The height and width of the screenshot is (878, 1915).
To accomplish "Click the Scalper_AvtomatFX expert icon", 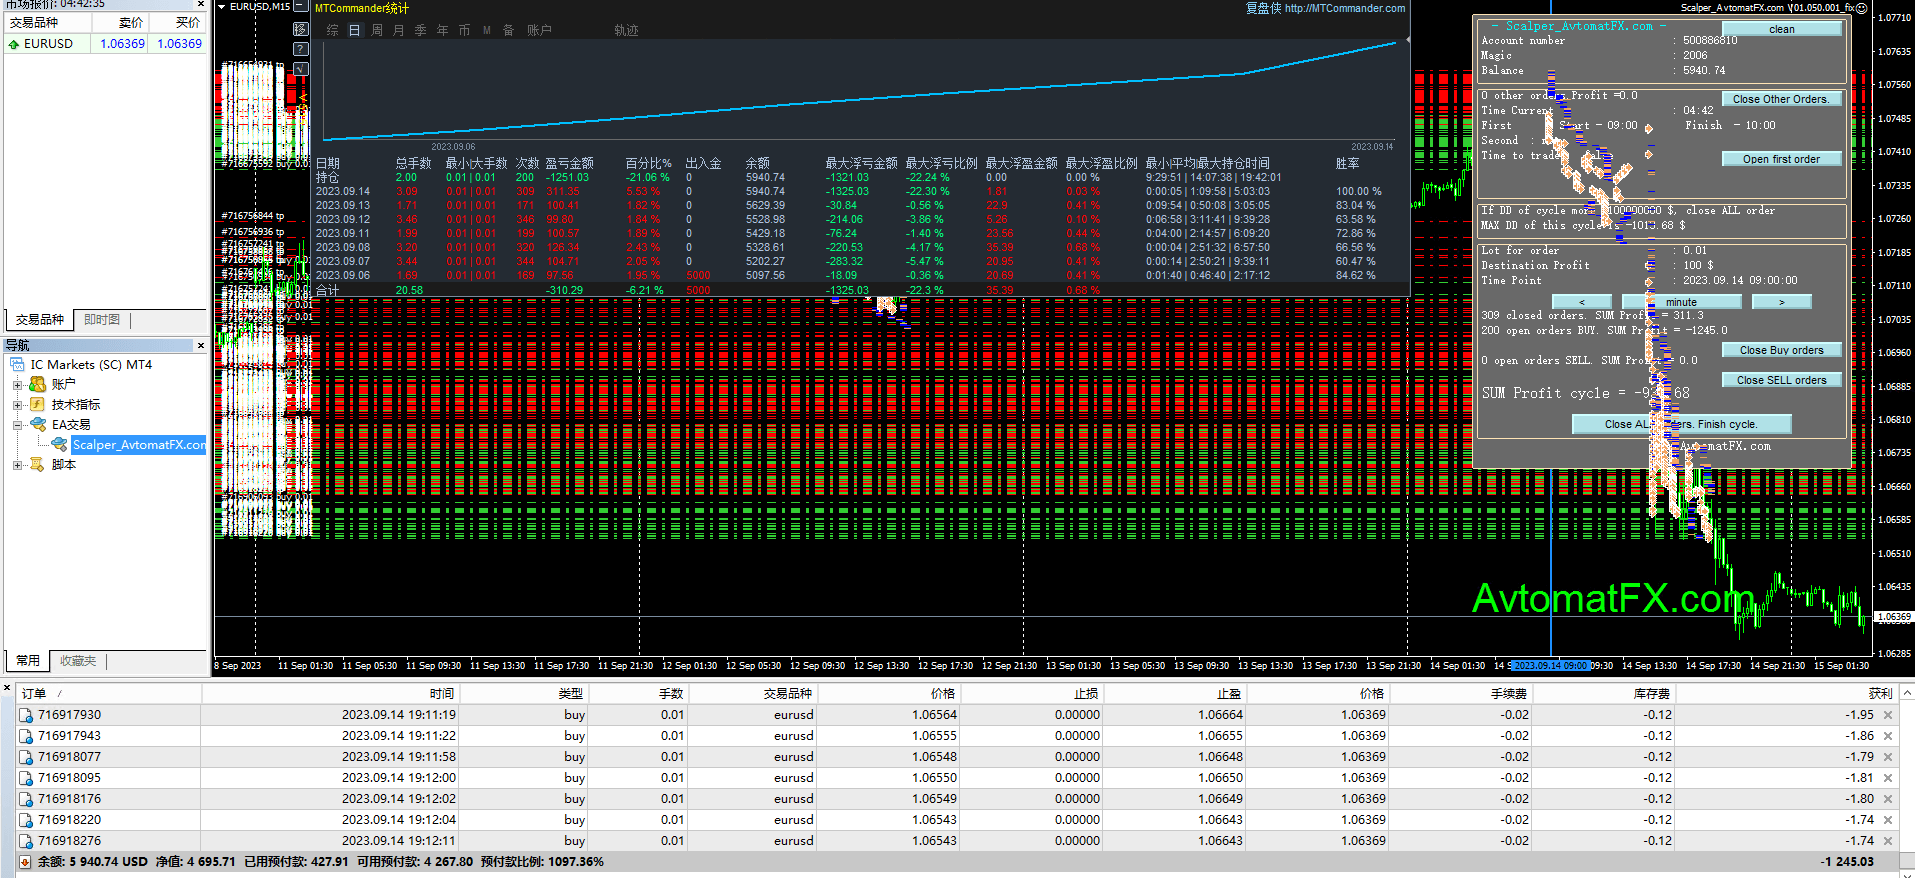I will coord(59,444).
